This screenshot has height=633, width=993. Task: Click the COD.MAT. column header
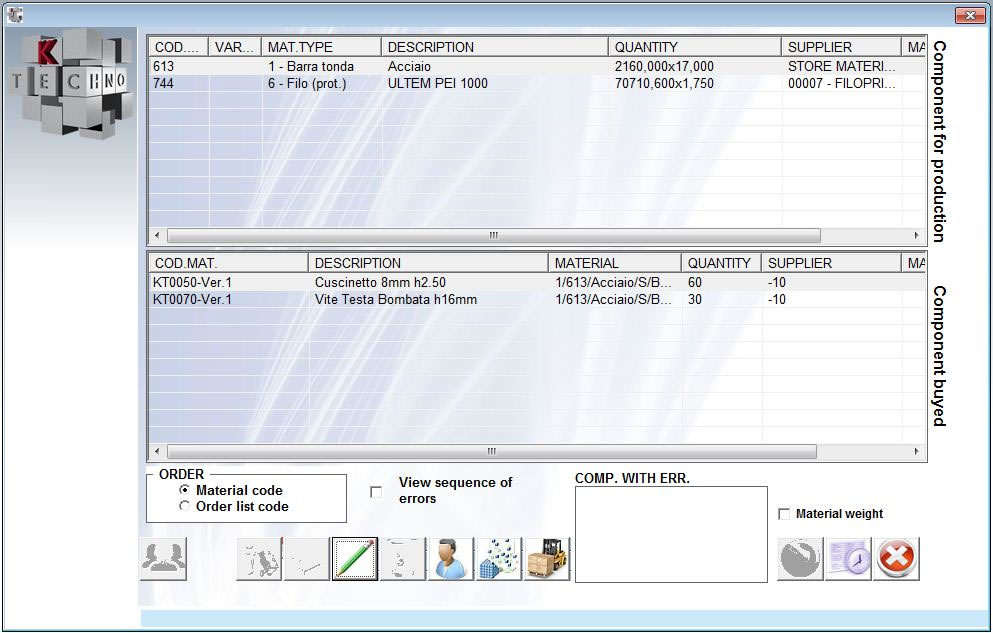[228, 263]
